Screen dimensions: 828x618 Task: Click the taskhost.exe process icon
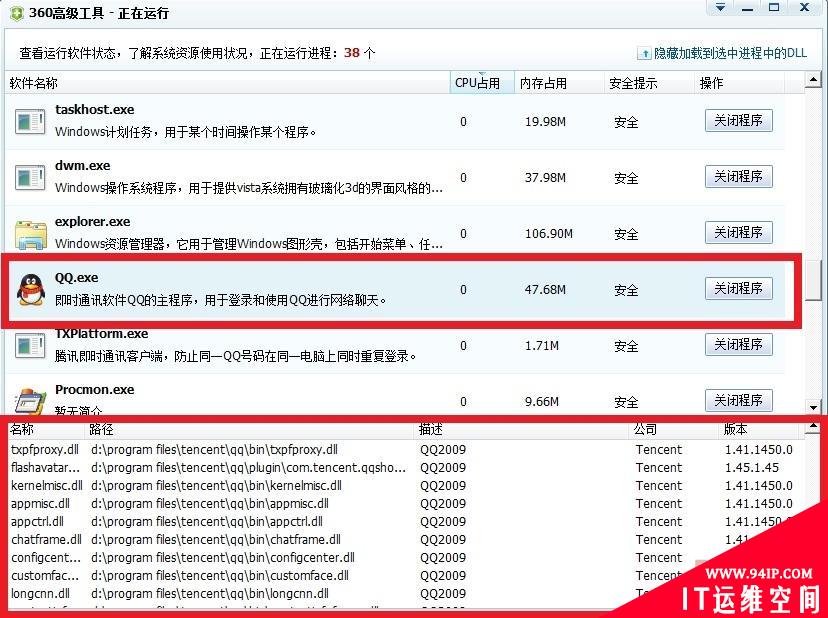(30, 121)
